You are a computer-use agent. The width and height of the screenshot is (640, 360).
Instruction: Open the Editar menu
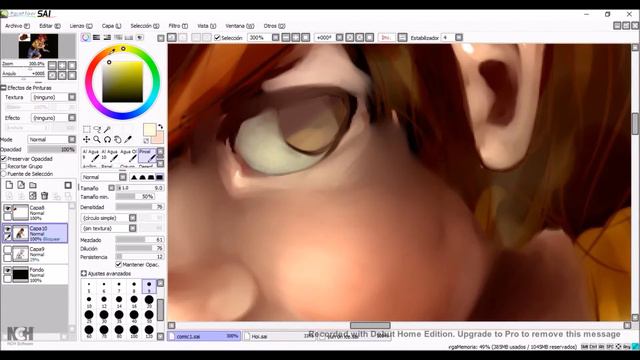click(x=50, y=26)
